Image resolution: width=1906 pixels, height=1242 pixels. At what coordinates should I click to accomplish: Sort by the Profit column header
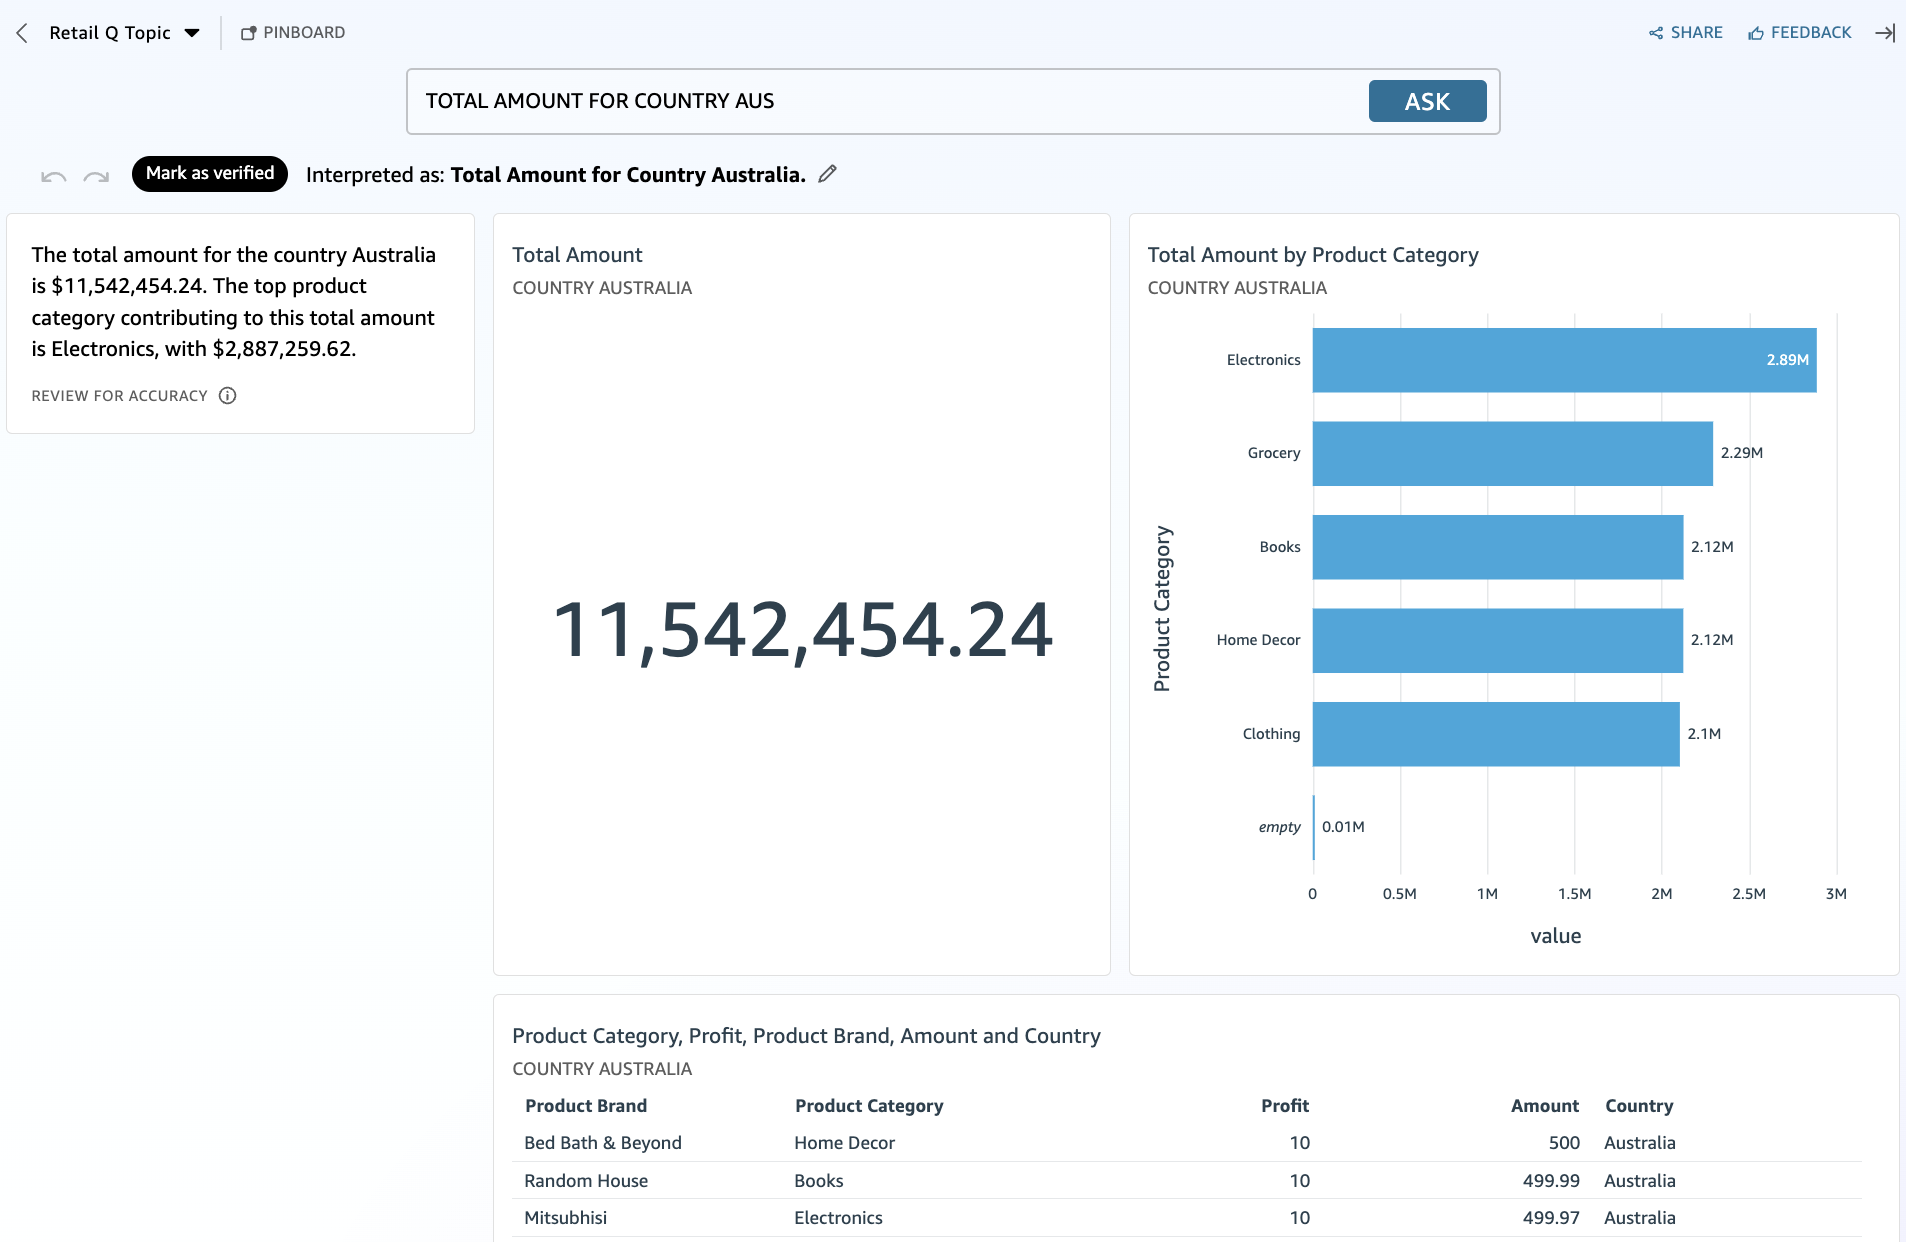coord(1284,1106)
